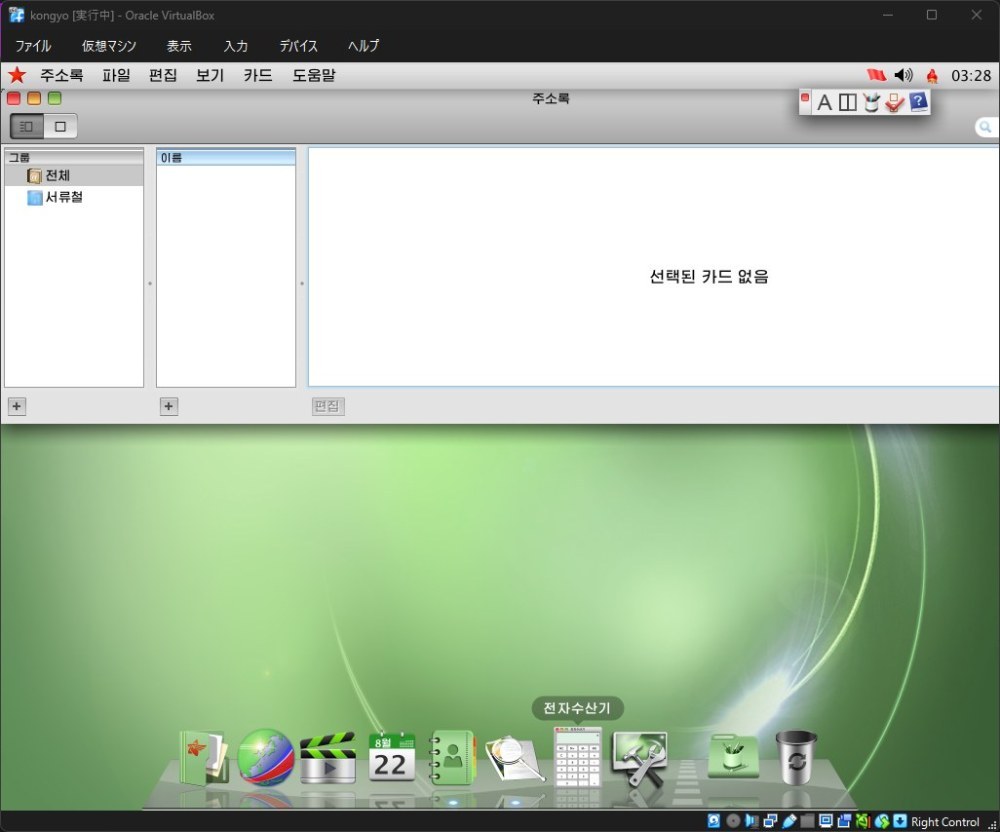Add a new contact with plus button

click(x=168, y=406)
